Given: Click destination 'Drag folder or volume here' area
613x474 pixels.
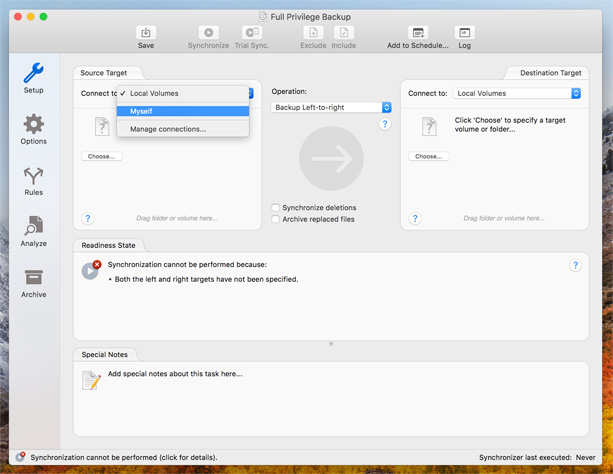Looking at the screenshot, I should 504,218.
